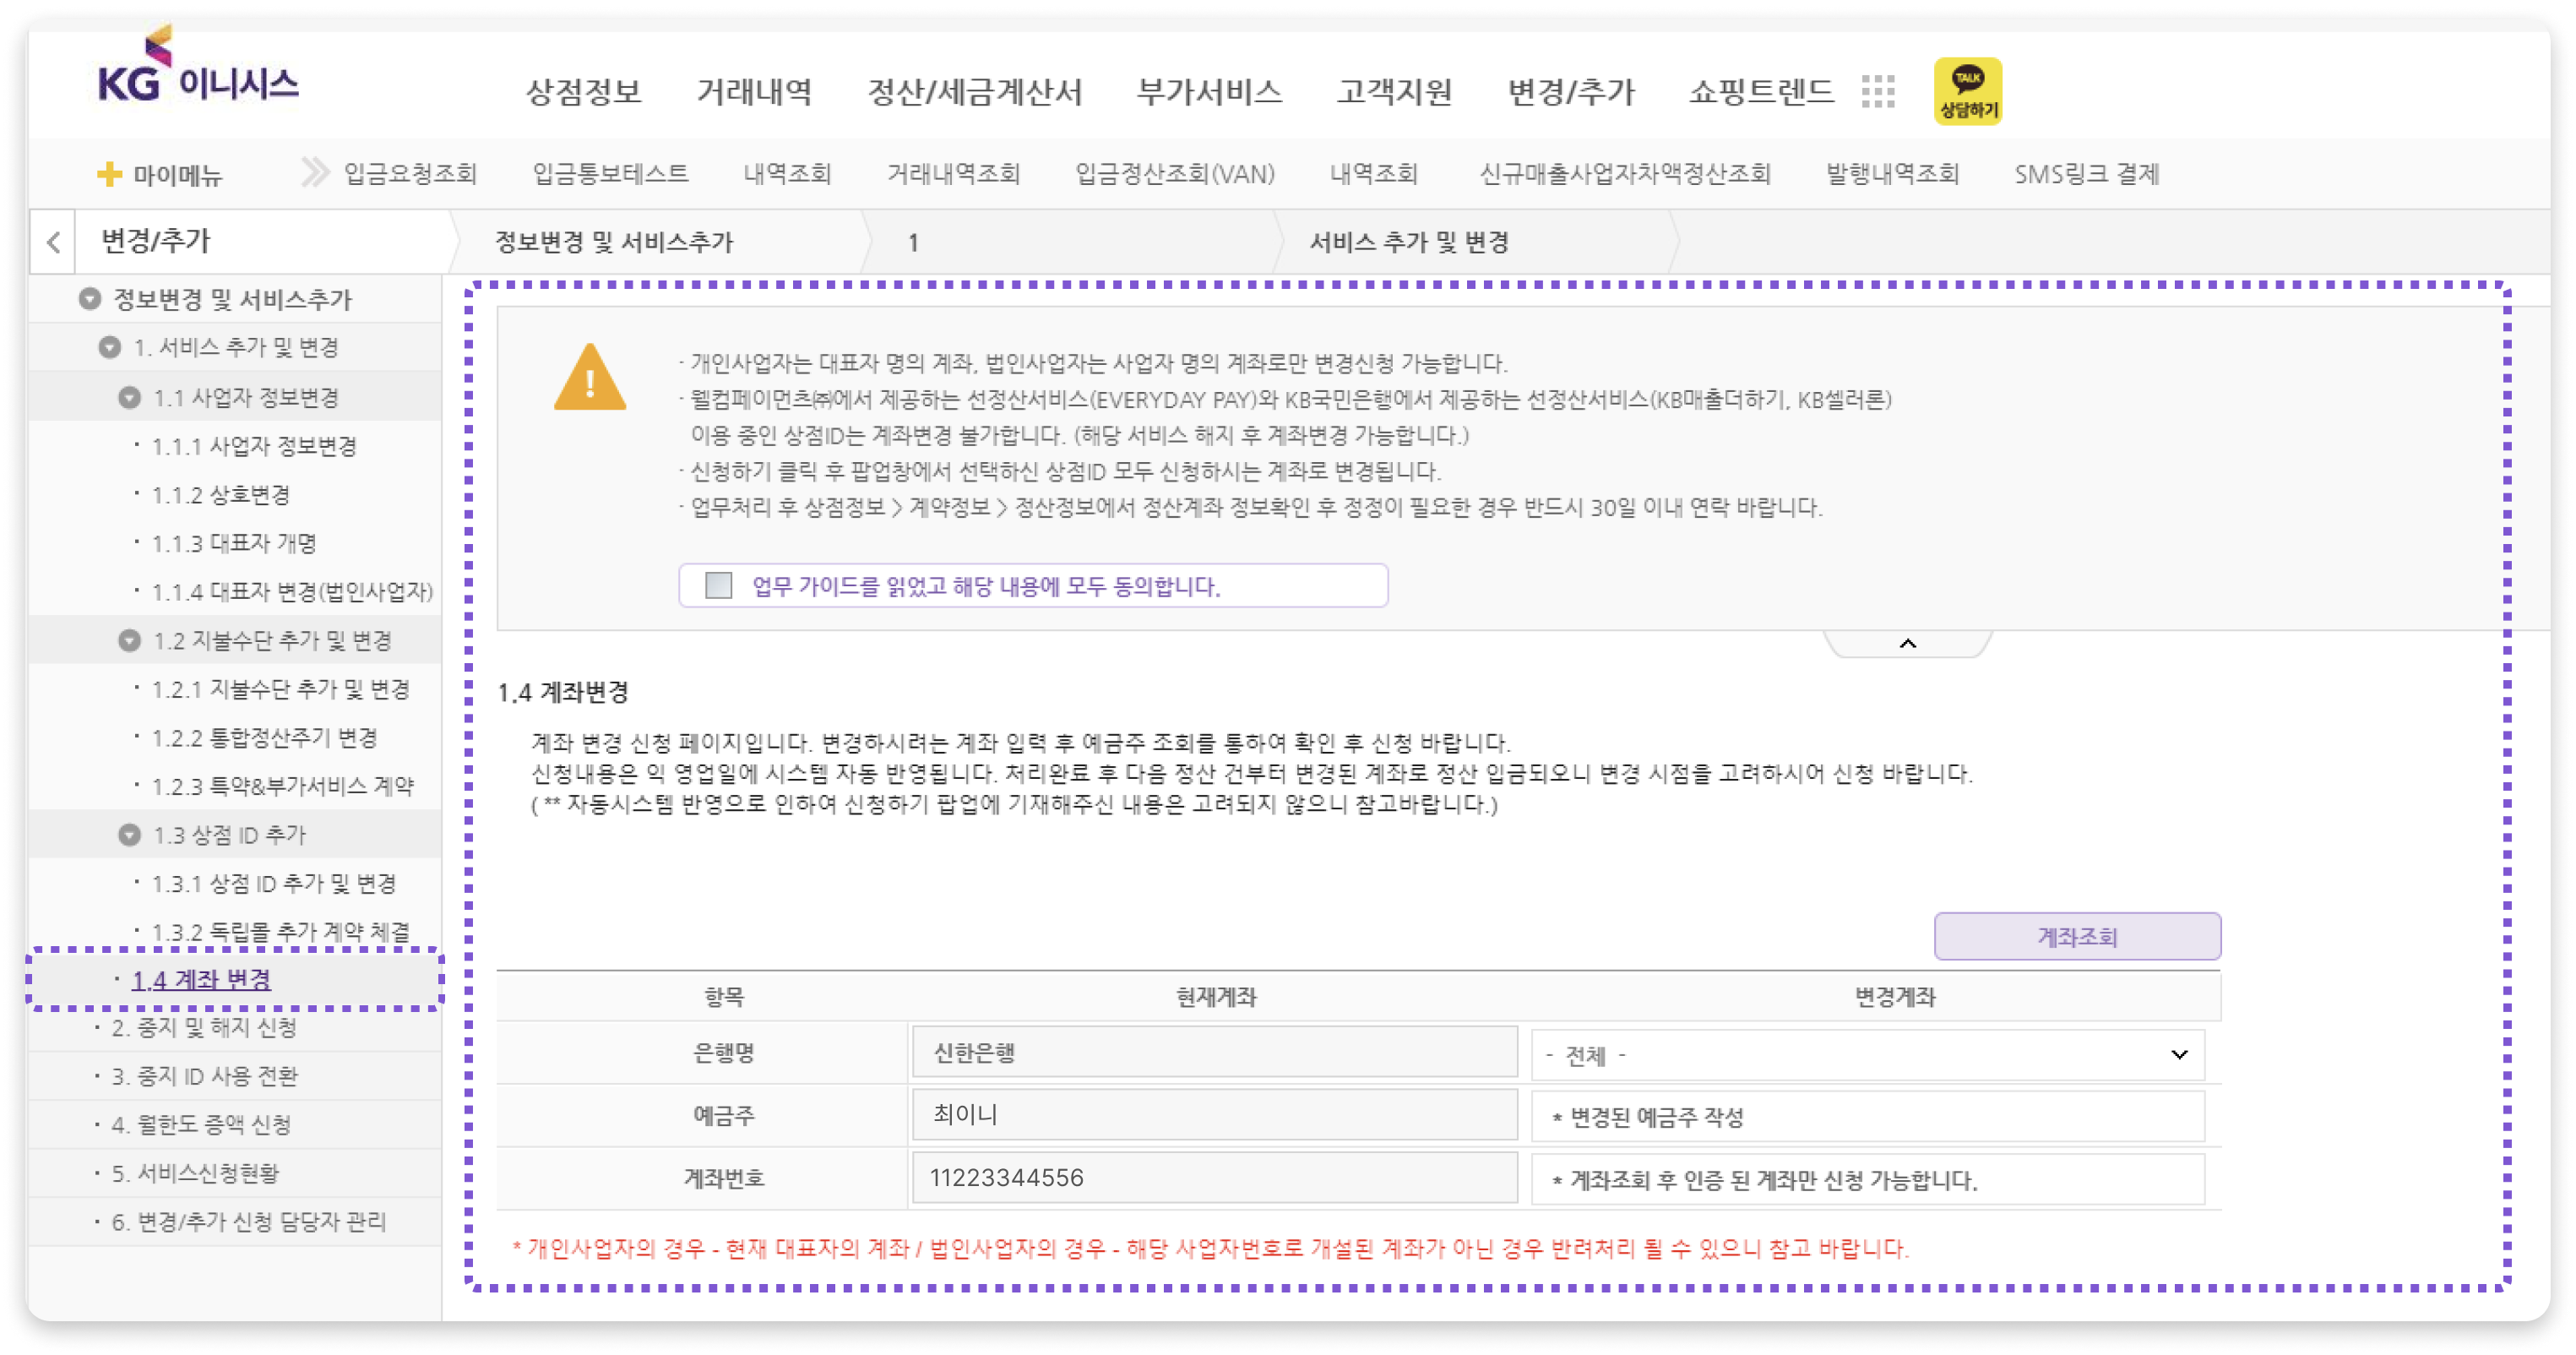
Task: Select 1.4 계좌 변경 in sidebar
Action: (201, 979)
